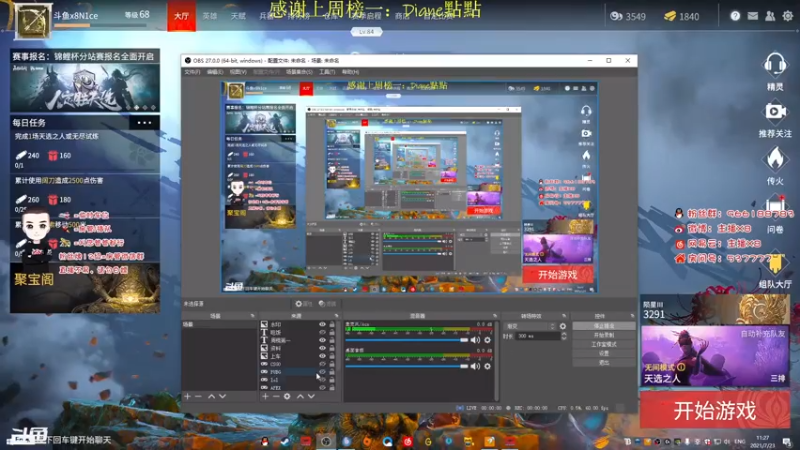This screenshot has height=450, width=800.
Task: Move scene up with arrow icon
Action: point(211,396)
